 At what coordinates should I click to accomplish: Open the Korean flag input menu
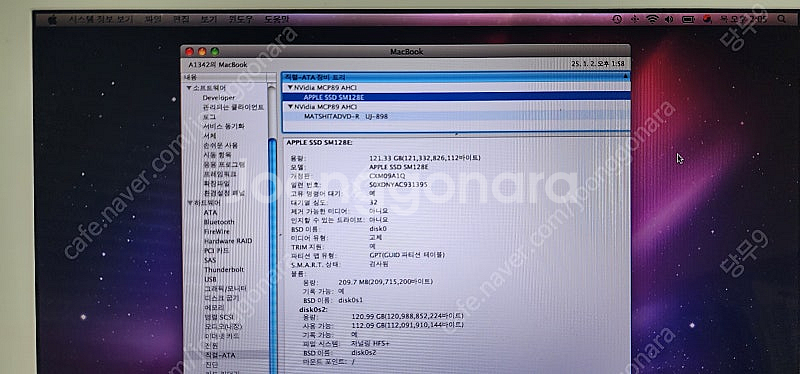pyautogui.click(x=707, y=19)
